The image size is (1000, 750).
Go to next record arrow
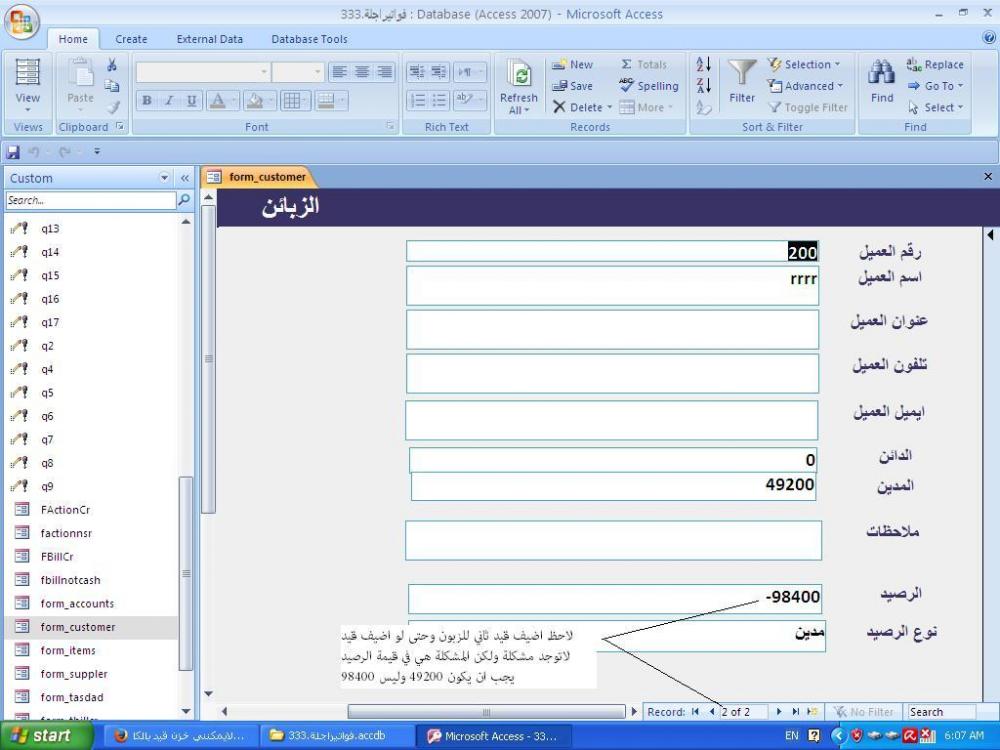click(778, 712)
